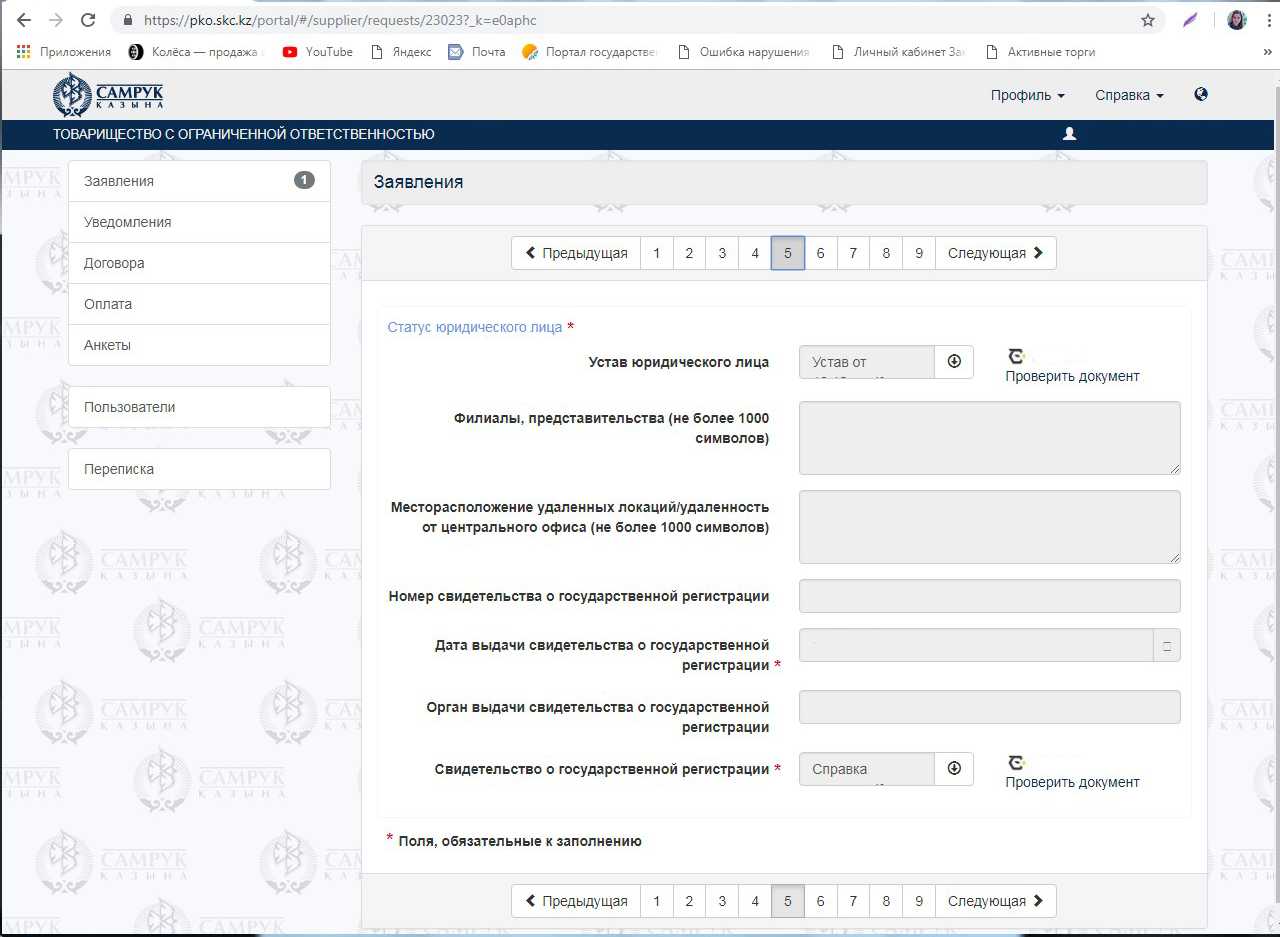1280x937 pixels.
Task: Download the Устав юридического лица file
Action: [953, 362]
